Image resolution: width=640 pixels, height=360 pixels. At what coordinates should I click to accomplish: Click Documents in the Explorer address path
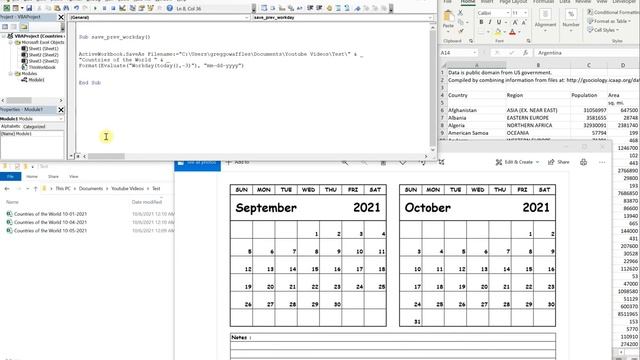tap(91, 189)
